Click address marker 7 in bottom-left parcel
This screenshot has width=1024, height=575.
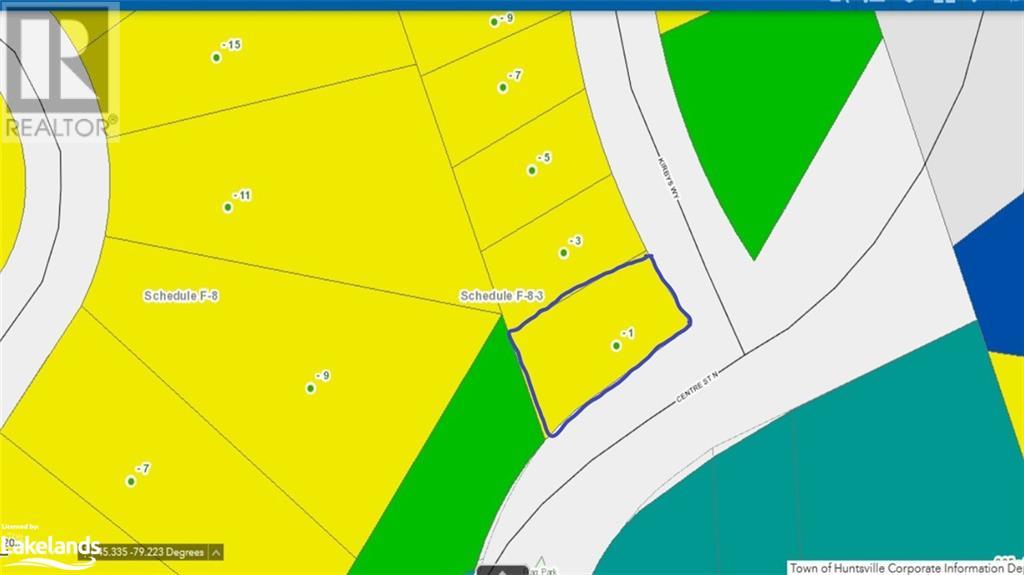tap(131, 481)
